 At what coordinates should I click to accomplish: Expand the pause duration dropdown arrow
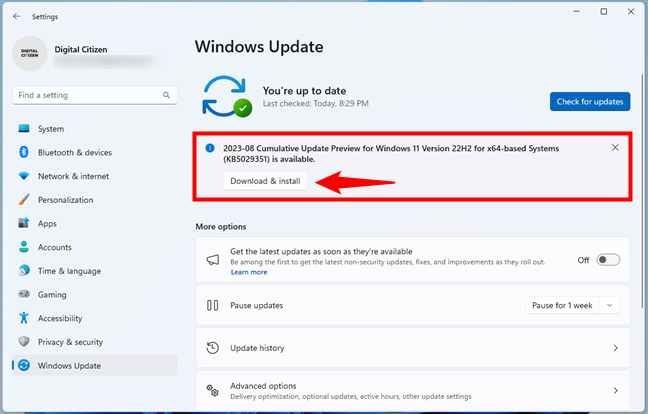click(x=610, y=305)
